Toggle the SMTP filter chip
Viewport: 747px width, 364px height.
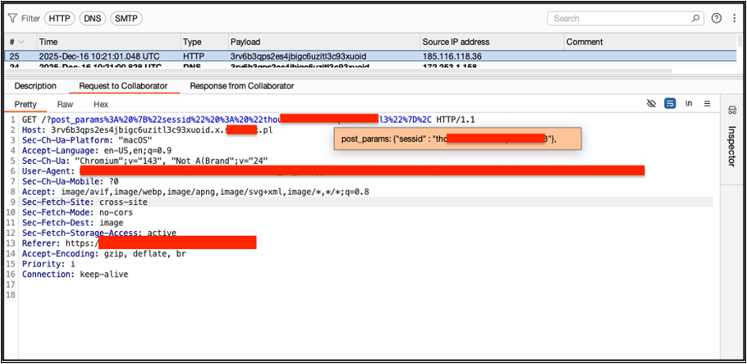point(126,19)
